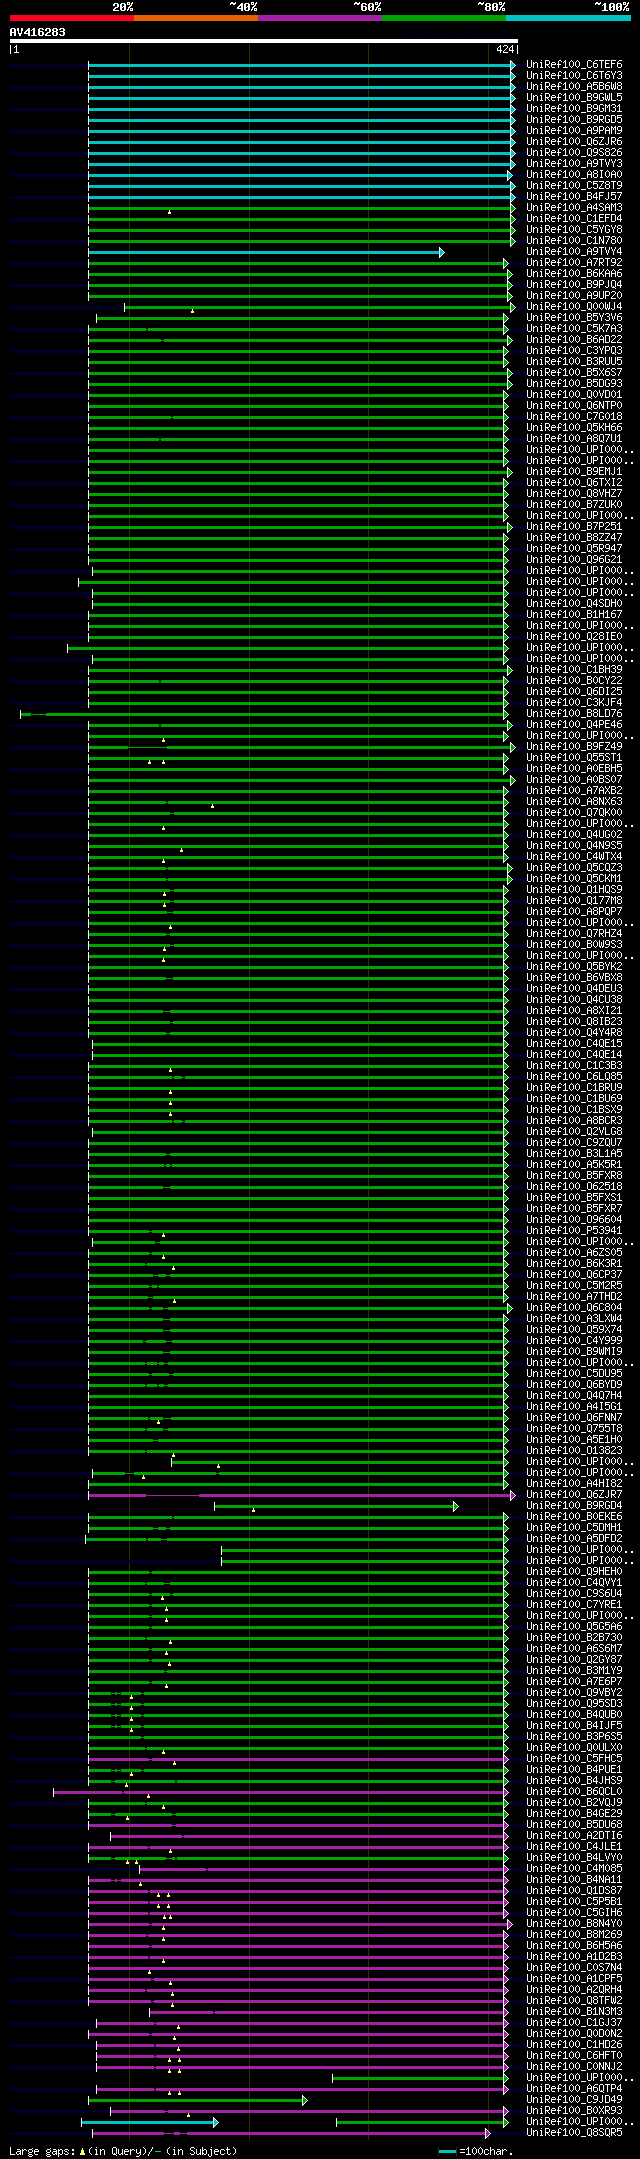The height and width of the screenshot is (2159, 640).
Task: Click label UniRef100_B6KAA6
Action: pyautogui.click(x=574, y=273)
